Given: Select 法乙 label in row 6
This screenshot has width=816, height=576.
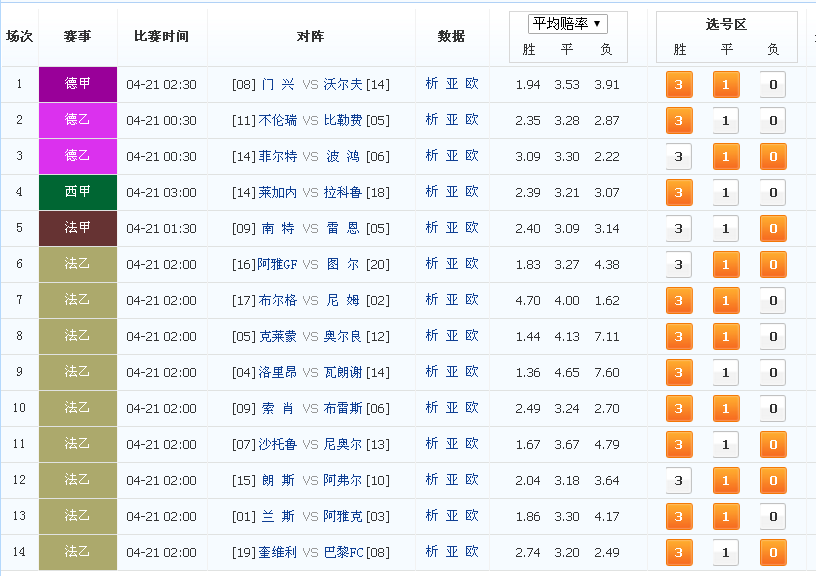Looking at the screenshot, I should pos(78,264).
